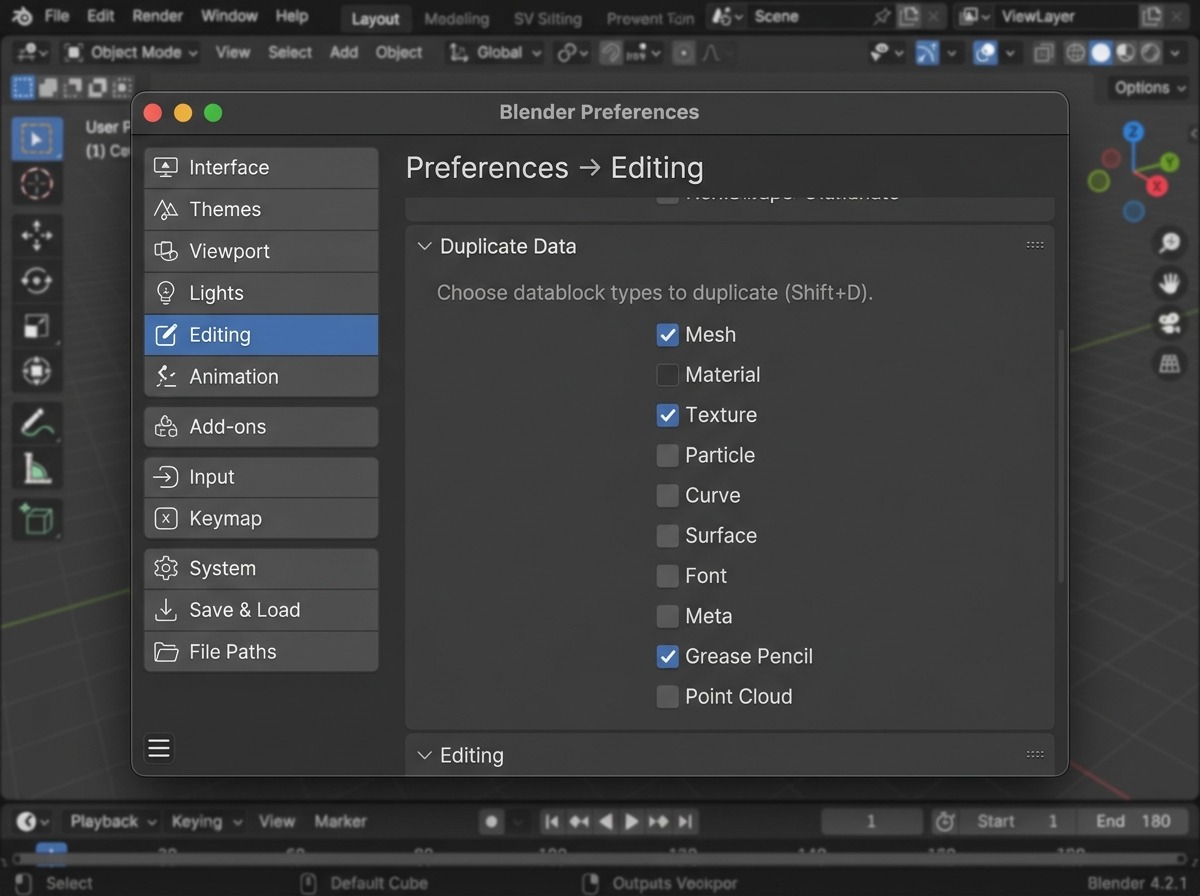Select the Rotate tool

click(x=37, y=281)
